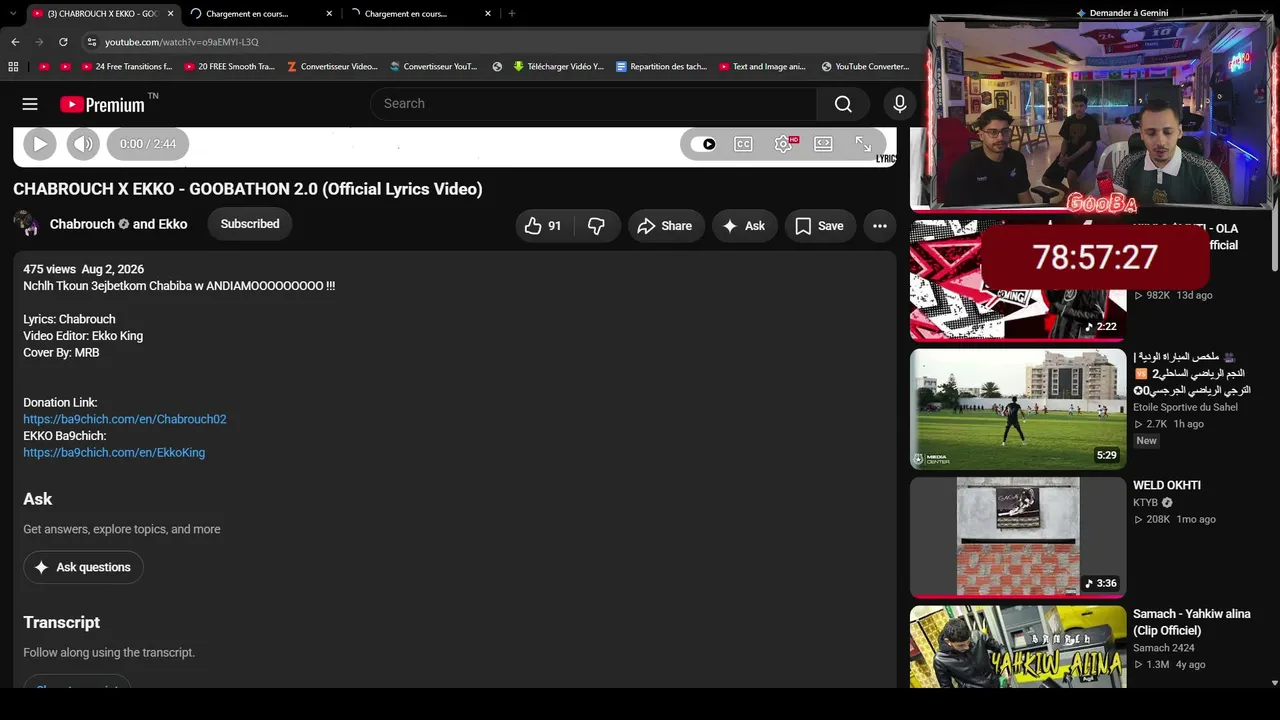Like the video (91 likes)
The height and width of the screenshot is (720, 1280).
pyautogui.click(x=543, y=226)
